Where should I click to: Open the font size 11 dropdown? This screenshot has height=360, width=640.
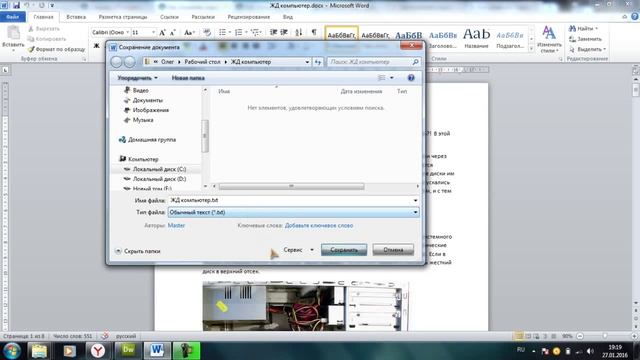click(x=153, y=32)
